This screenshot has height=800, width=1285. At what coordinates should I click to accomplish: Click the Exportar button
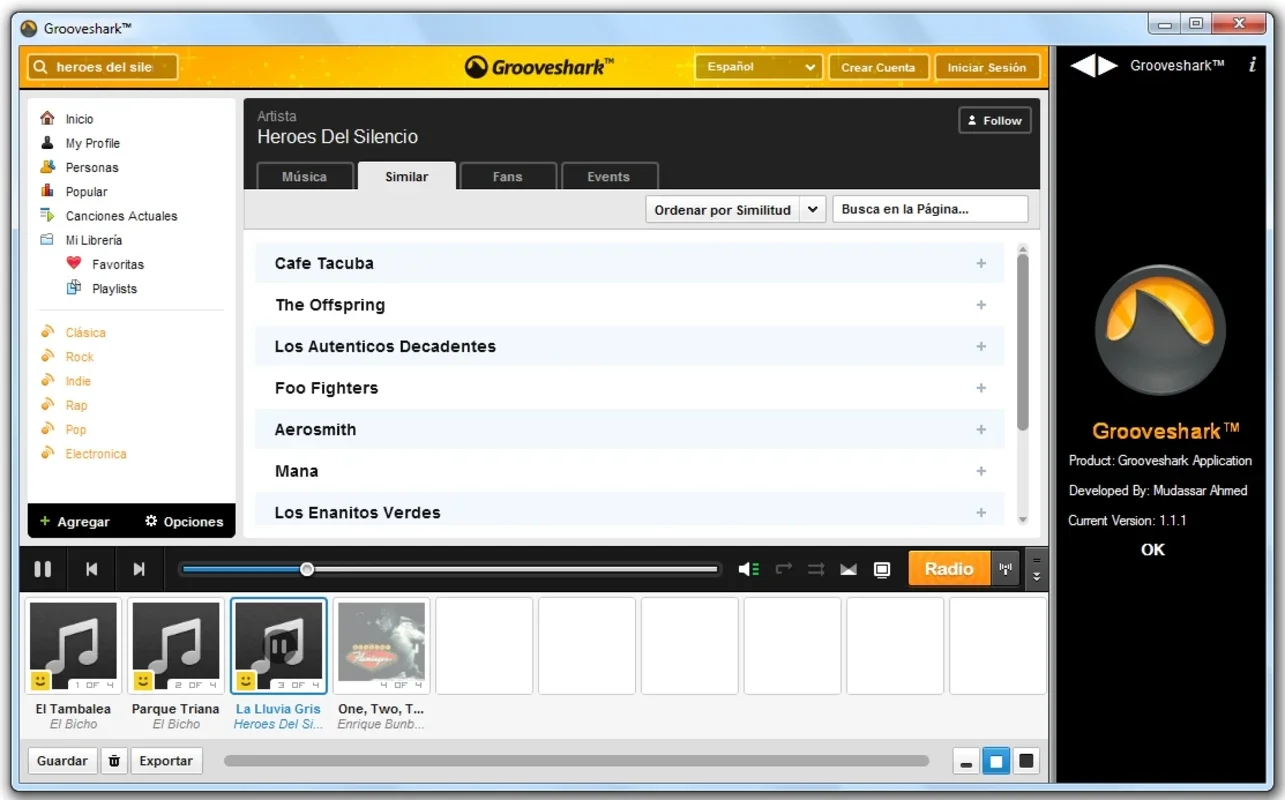pyautogui.click(x=166, y=761)
